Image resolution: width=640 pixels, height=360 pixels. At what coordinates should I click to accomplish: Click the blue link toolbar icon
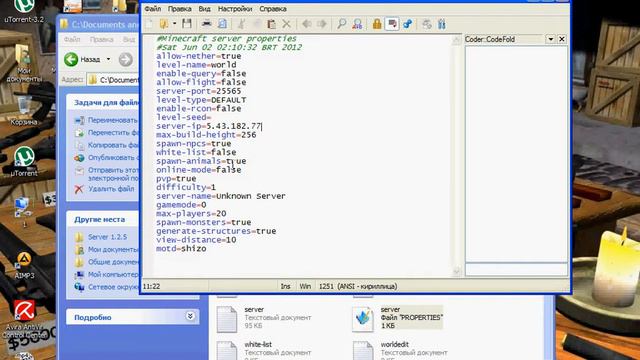click(407, 24)
